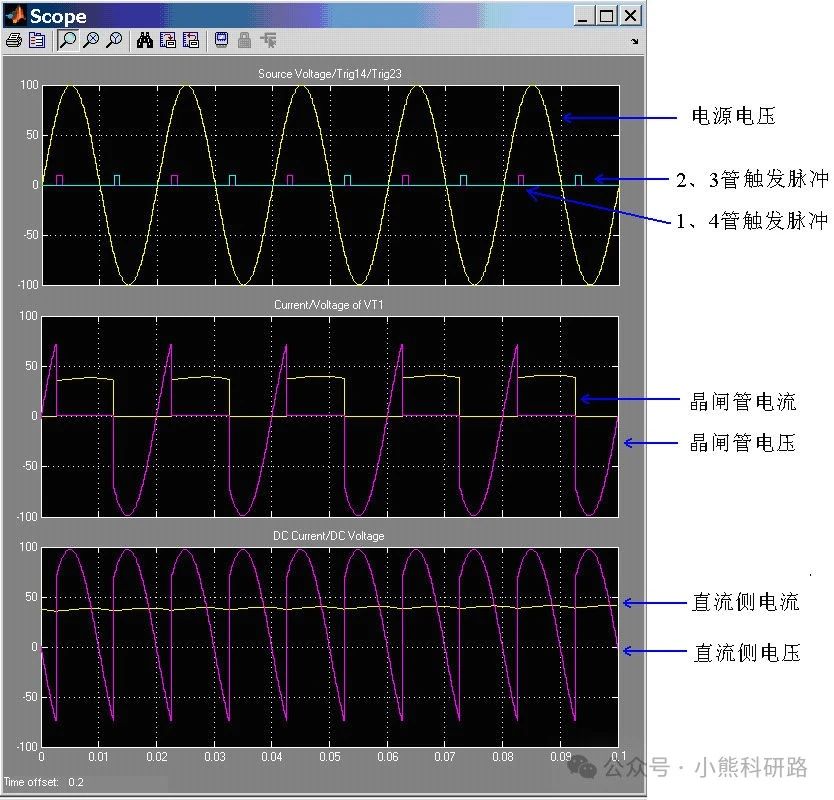Click the 'Time offset: 0.2' status text
The height and width of the screenshot is (800, 834).
point(44,782)
